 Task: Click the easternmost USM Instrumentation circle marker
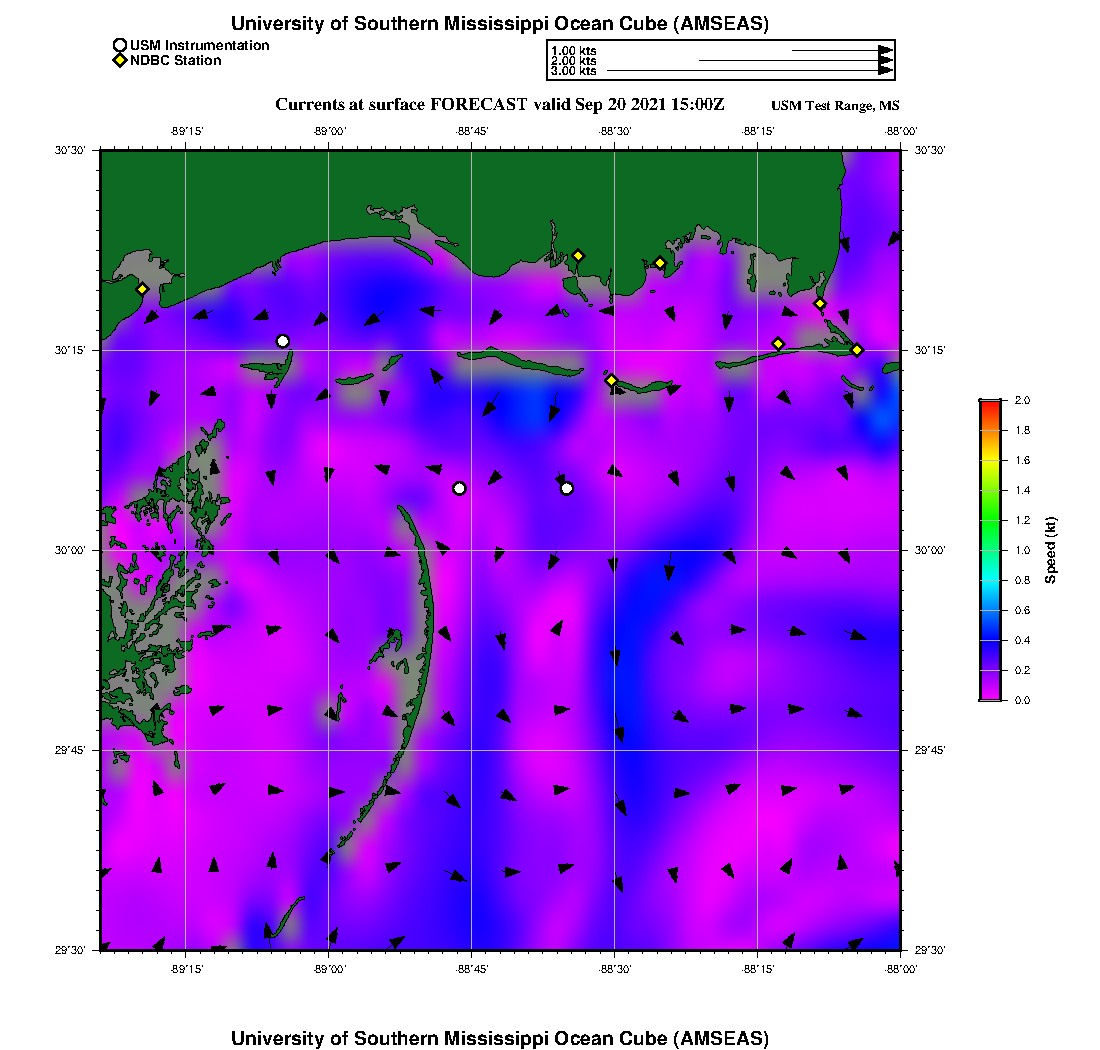point(567,488)
